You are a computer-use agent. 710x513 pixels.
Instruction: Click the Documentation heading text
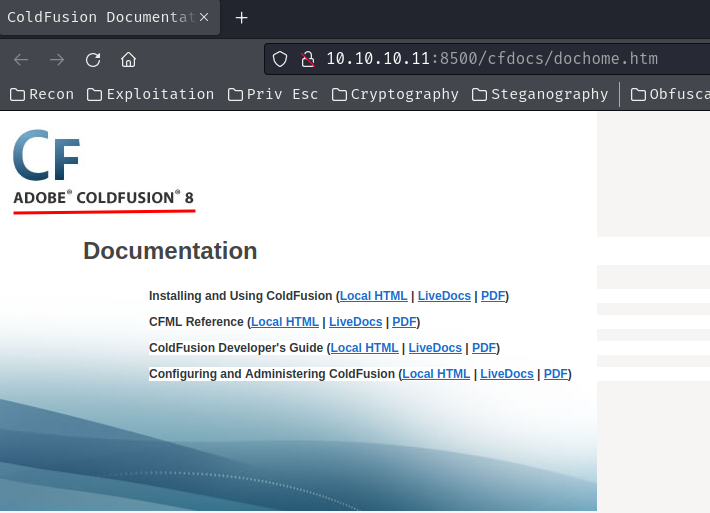click(170, 251)
